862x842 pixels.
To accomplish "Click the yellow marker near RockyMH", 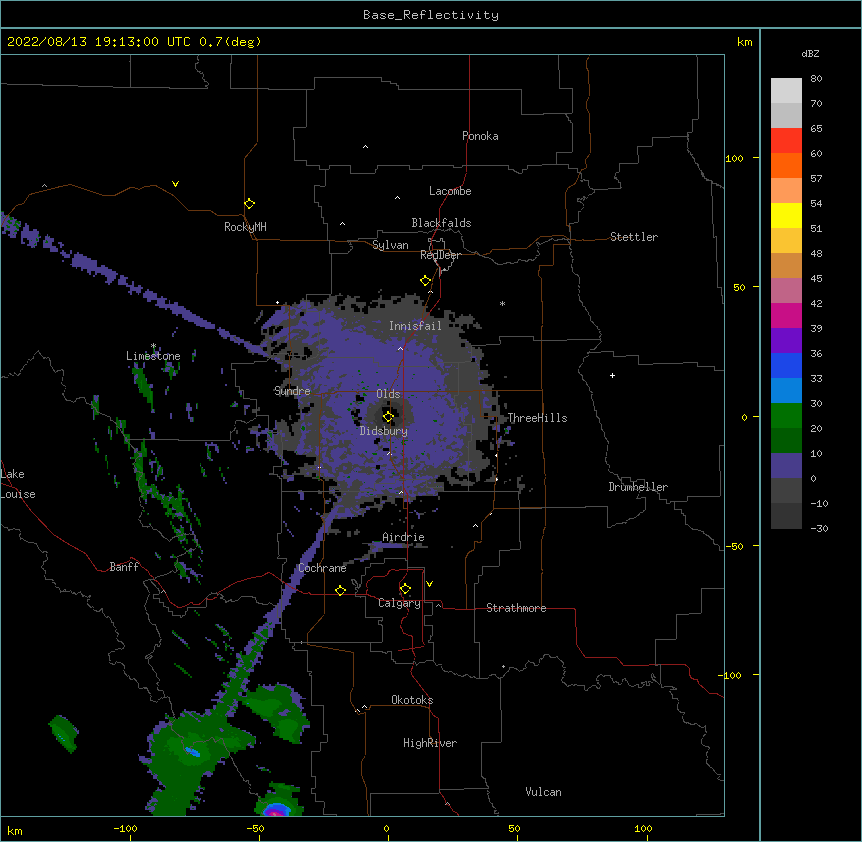I will click(x=249, y=204).
